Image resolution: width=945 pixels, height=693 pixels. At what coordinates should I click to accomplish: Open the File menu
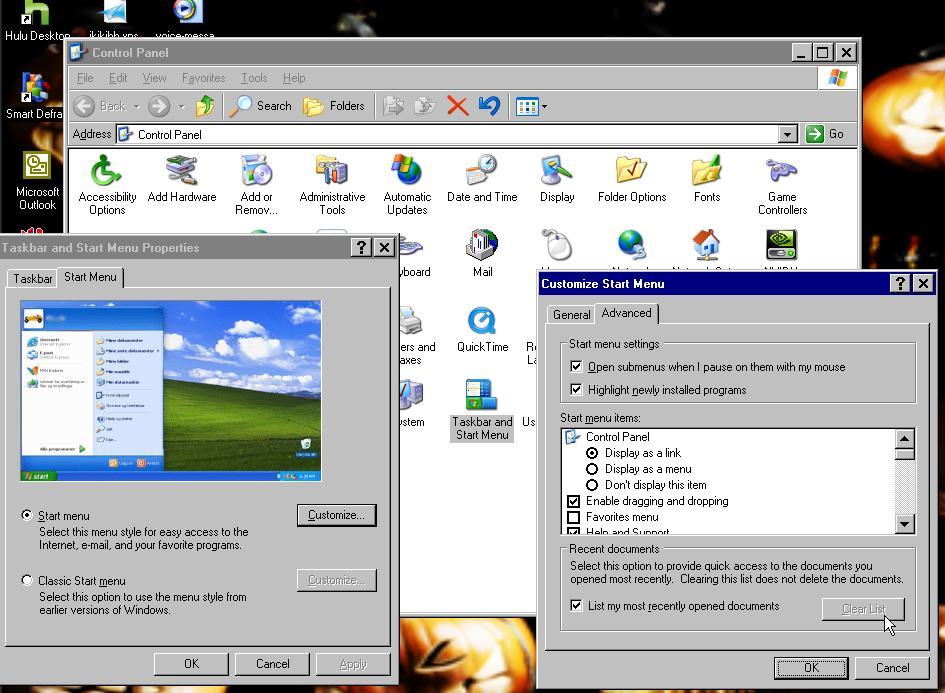coord(85,78)
